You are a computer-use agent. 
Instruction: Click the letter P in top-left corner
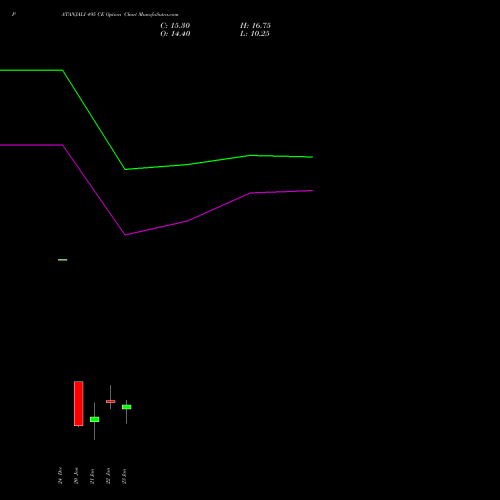(14, 14)
